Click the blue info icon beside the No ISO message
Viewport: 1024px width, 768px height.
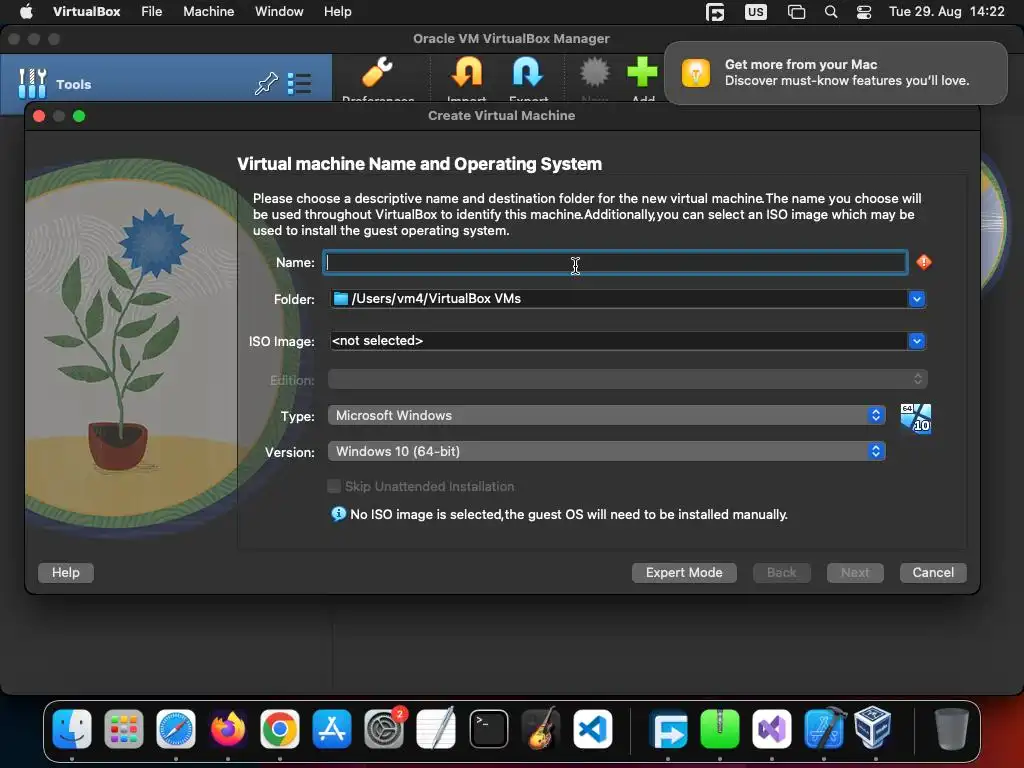point(338,514)
